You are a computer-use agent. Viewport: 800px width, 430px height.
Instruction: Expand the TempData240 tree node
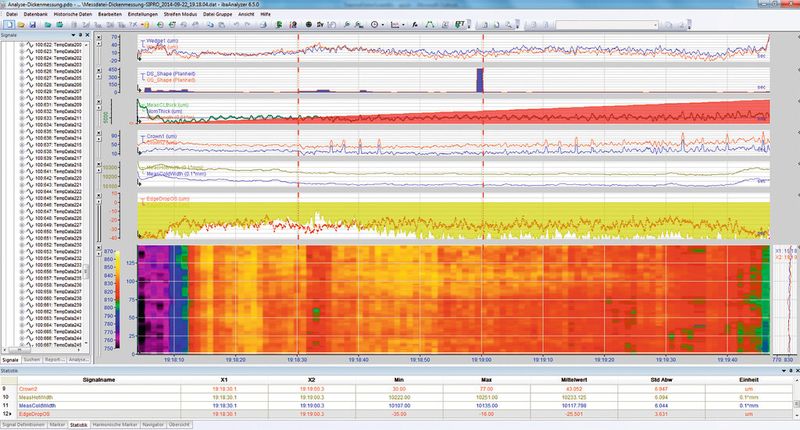pos(22,311)
